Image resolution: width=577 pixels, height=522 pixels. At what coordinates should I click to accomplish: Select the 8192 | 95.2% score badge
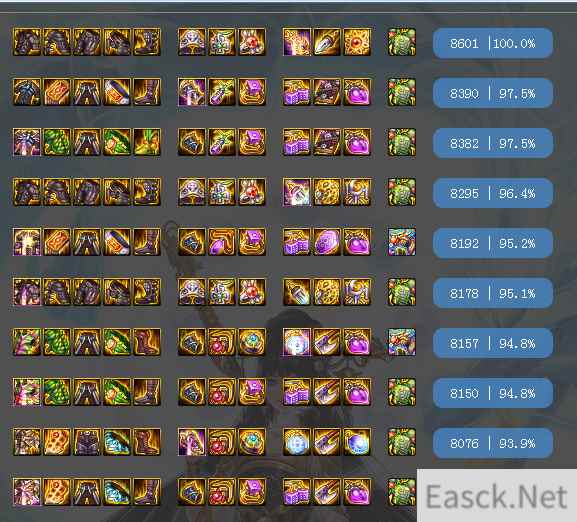point(493,244)
